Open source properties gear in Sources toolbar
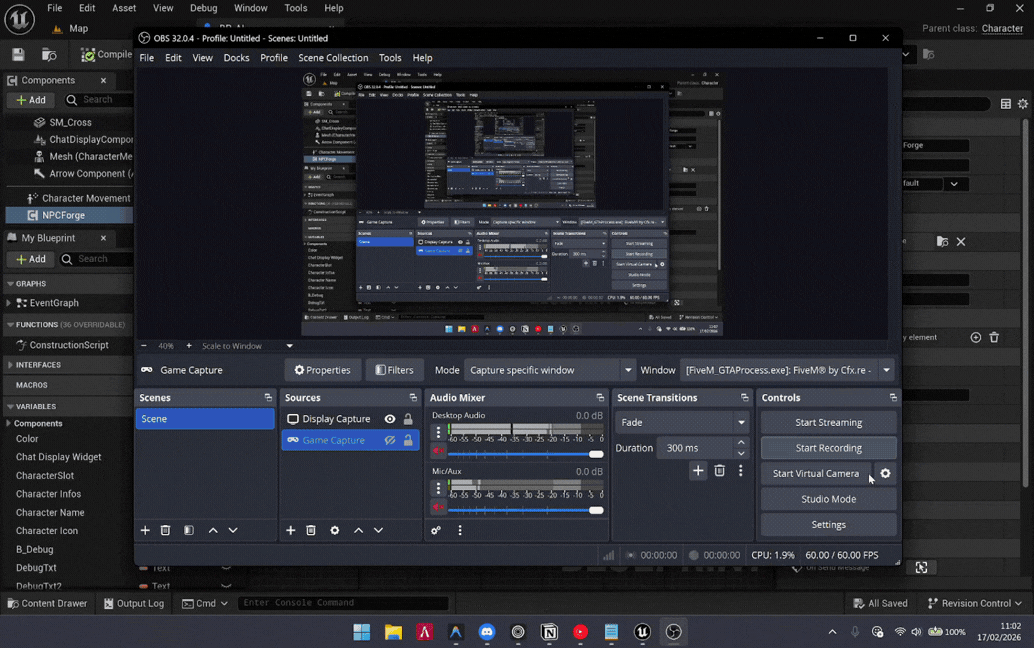The width and height of the screenshot is (1034, 648). point(335,531)
